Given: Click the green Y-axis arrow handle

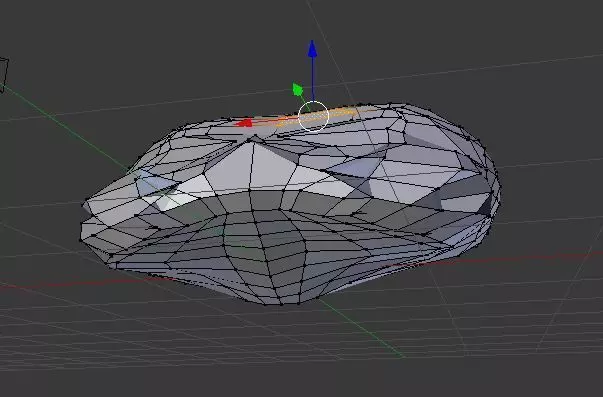Looking at the screenshot, I should 298,90.
